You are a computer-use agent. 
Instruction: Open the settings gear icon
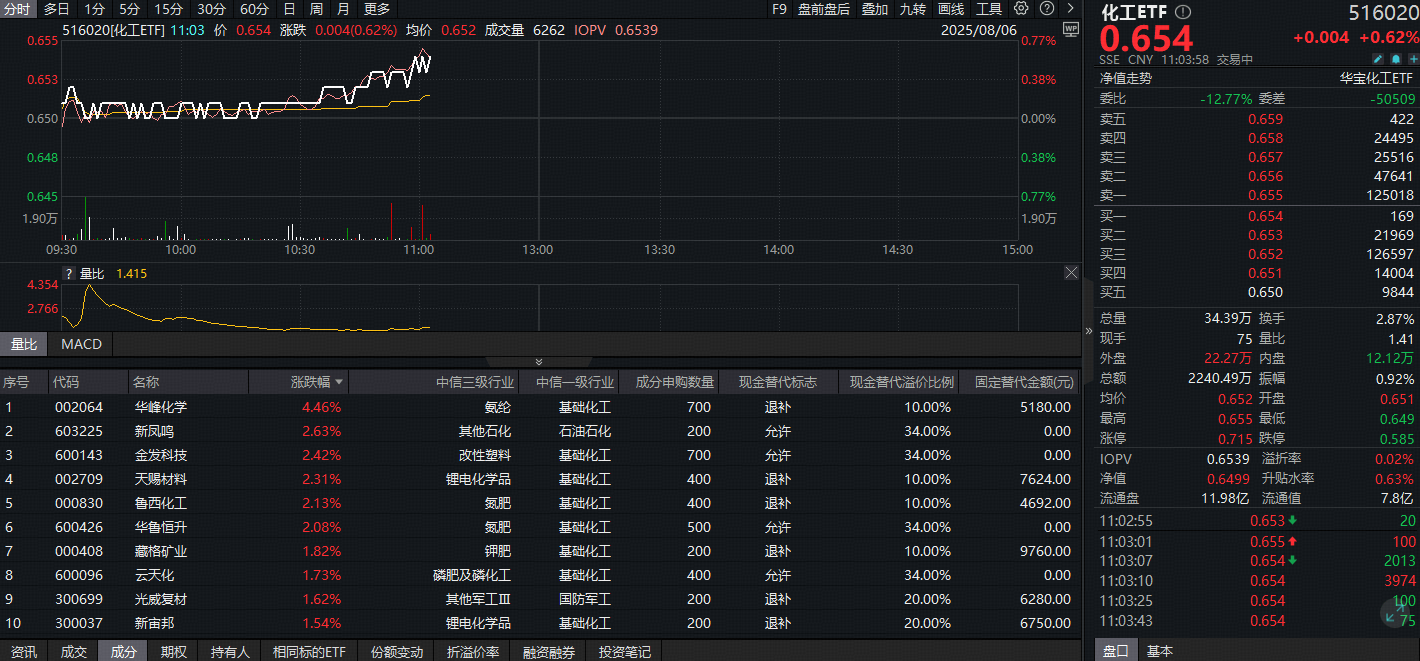click(x=1020, y=9)
